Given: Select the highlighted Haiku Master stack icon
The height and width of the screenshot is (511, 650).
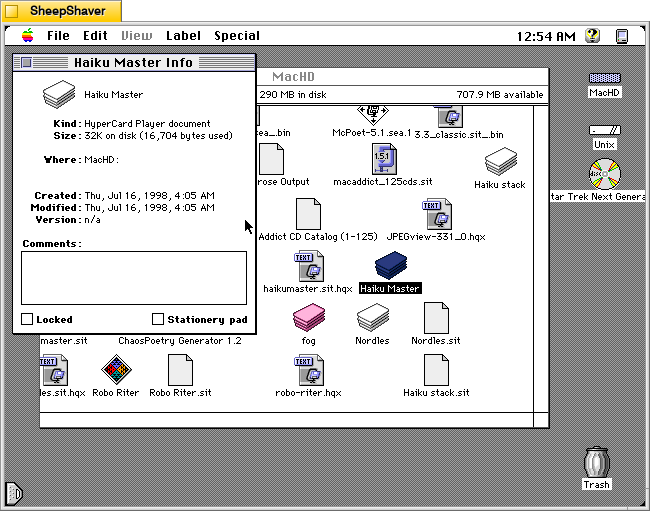Looking at the screenshot, I should 390,266.
